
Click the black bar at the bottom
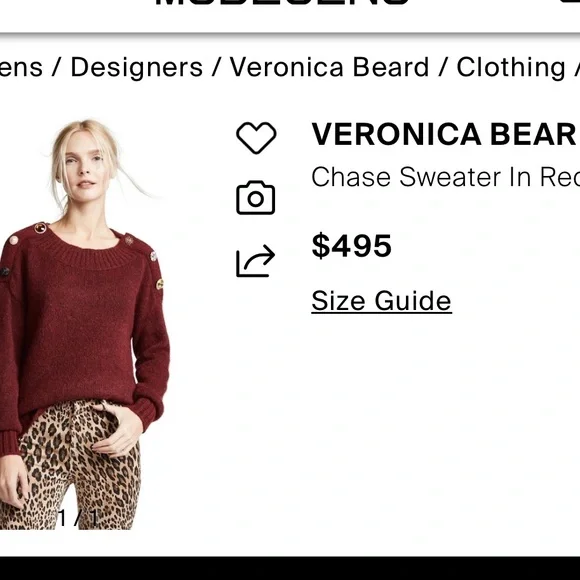coord(290,568)
